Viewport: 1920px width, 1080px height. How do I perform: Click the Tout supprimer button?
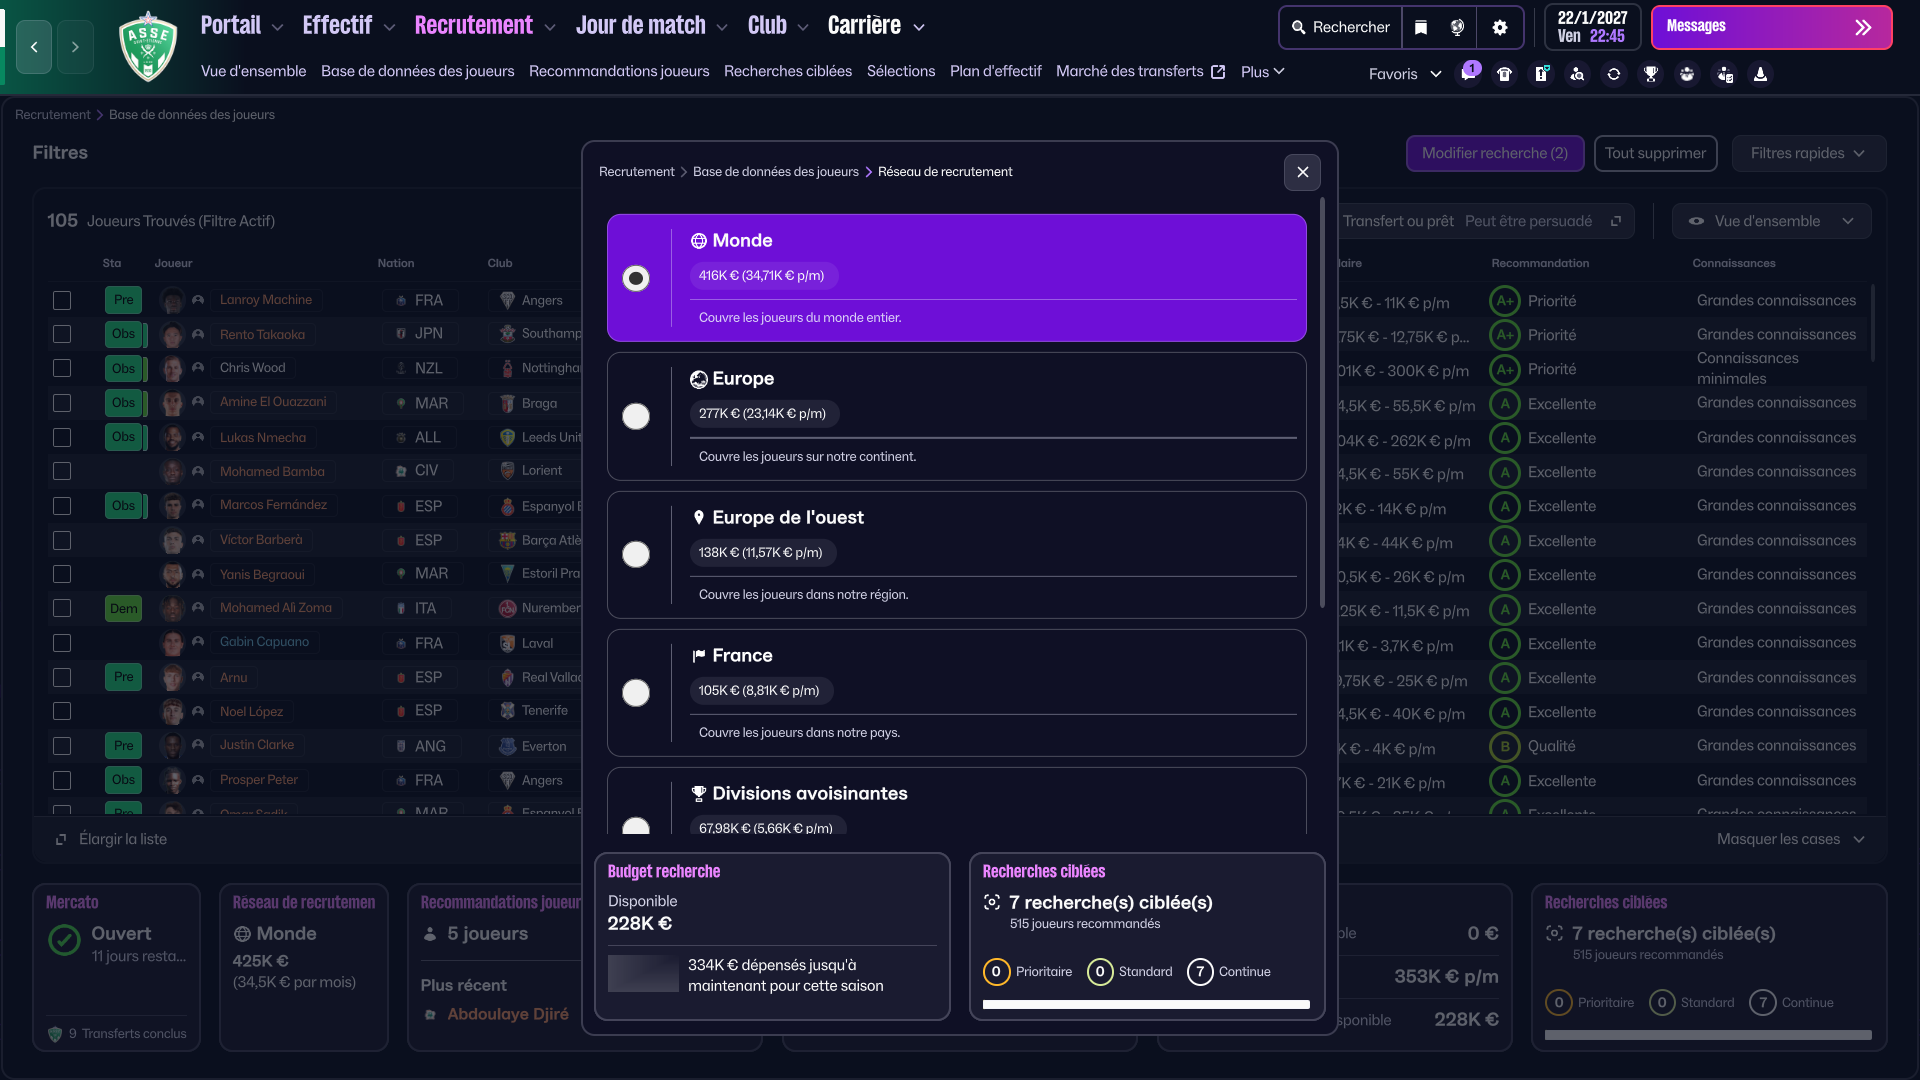point(1655,153)
